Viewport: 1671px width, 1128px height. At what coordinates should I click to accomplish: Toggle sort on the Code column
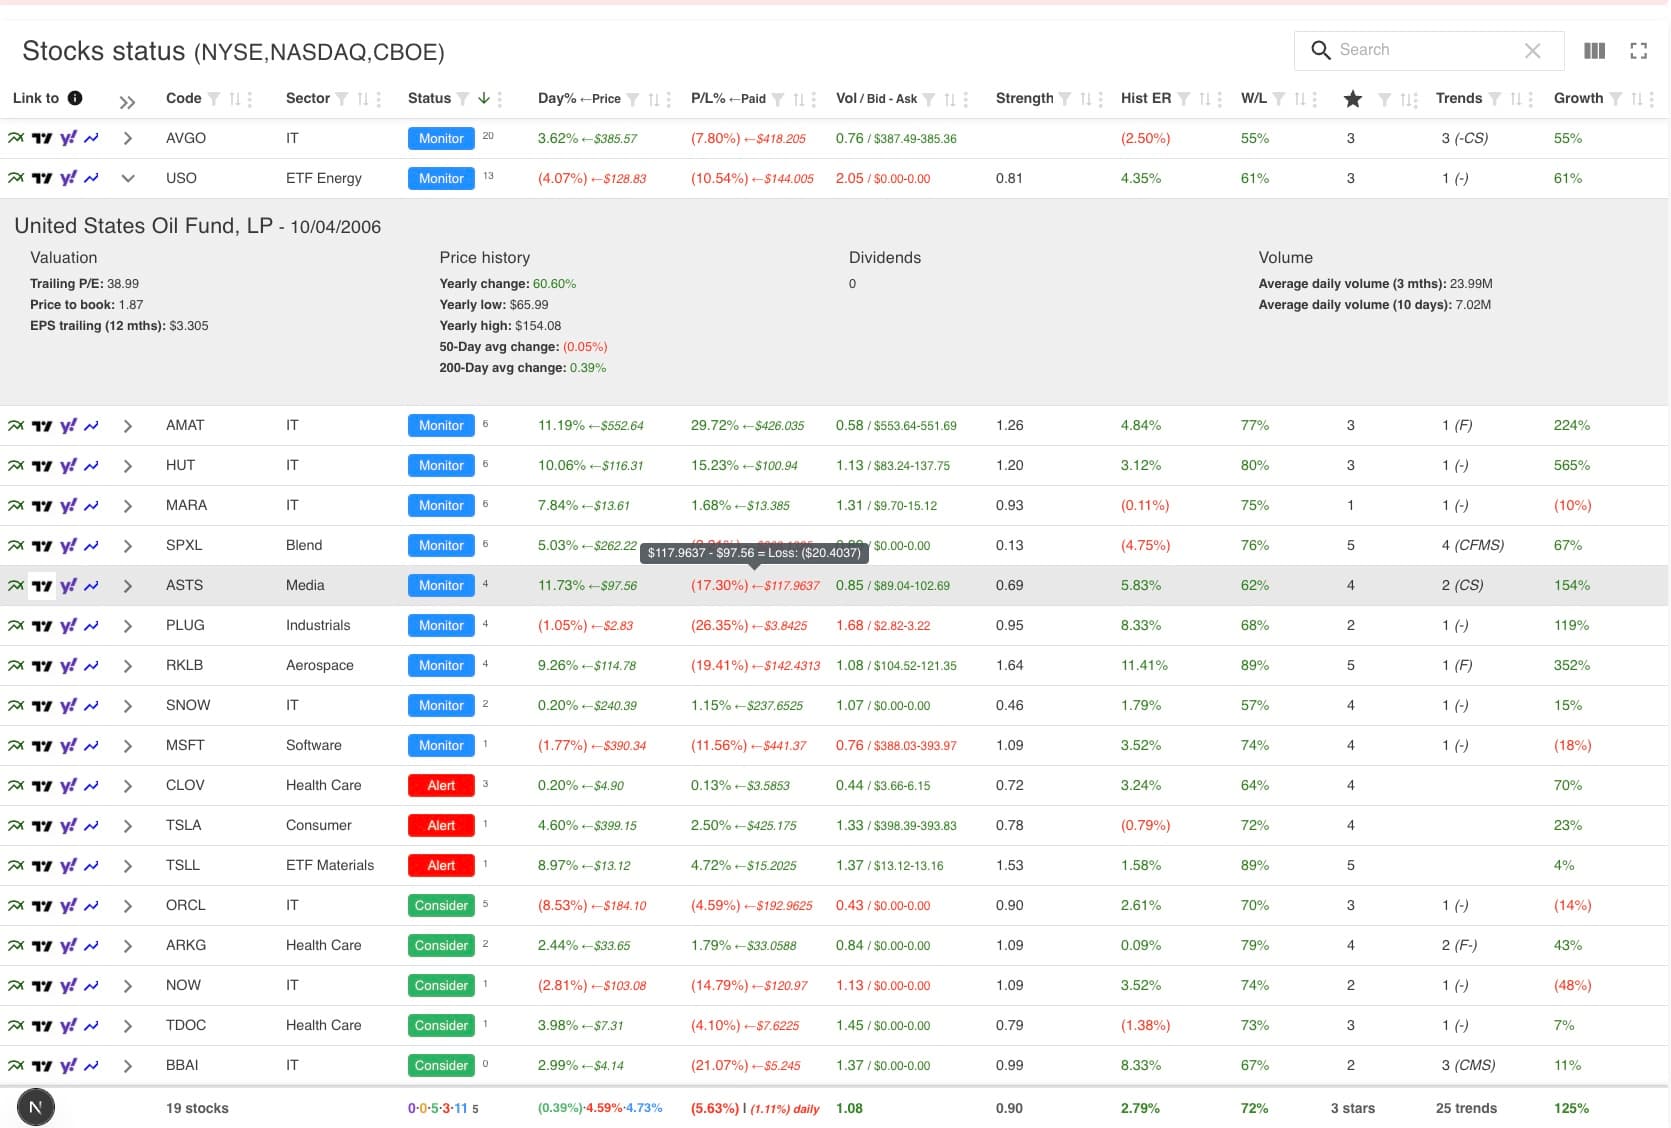click(x=235, y=99)
